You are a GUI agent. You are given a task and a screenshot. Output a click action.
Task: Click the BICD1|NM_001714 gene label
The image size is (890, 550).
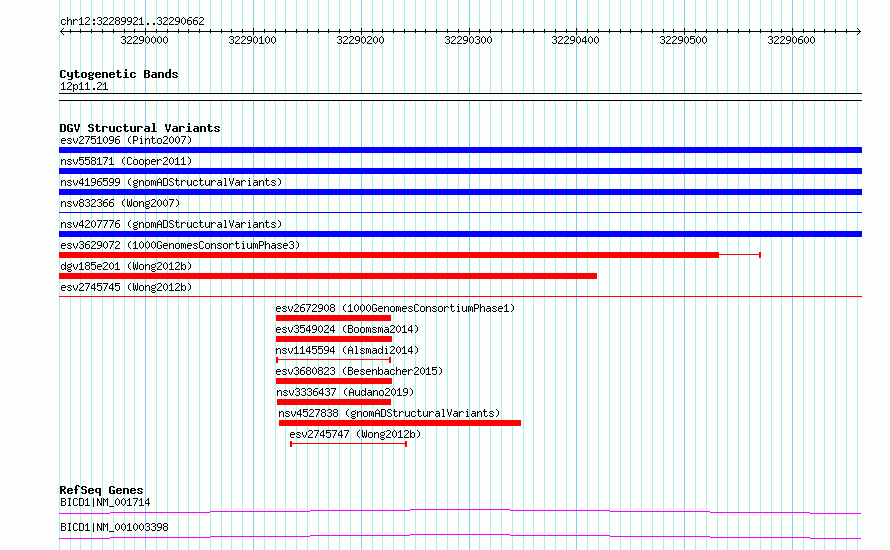(105, 502)
